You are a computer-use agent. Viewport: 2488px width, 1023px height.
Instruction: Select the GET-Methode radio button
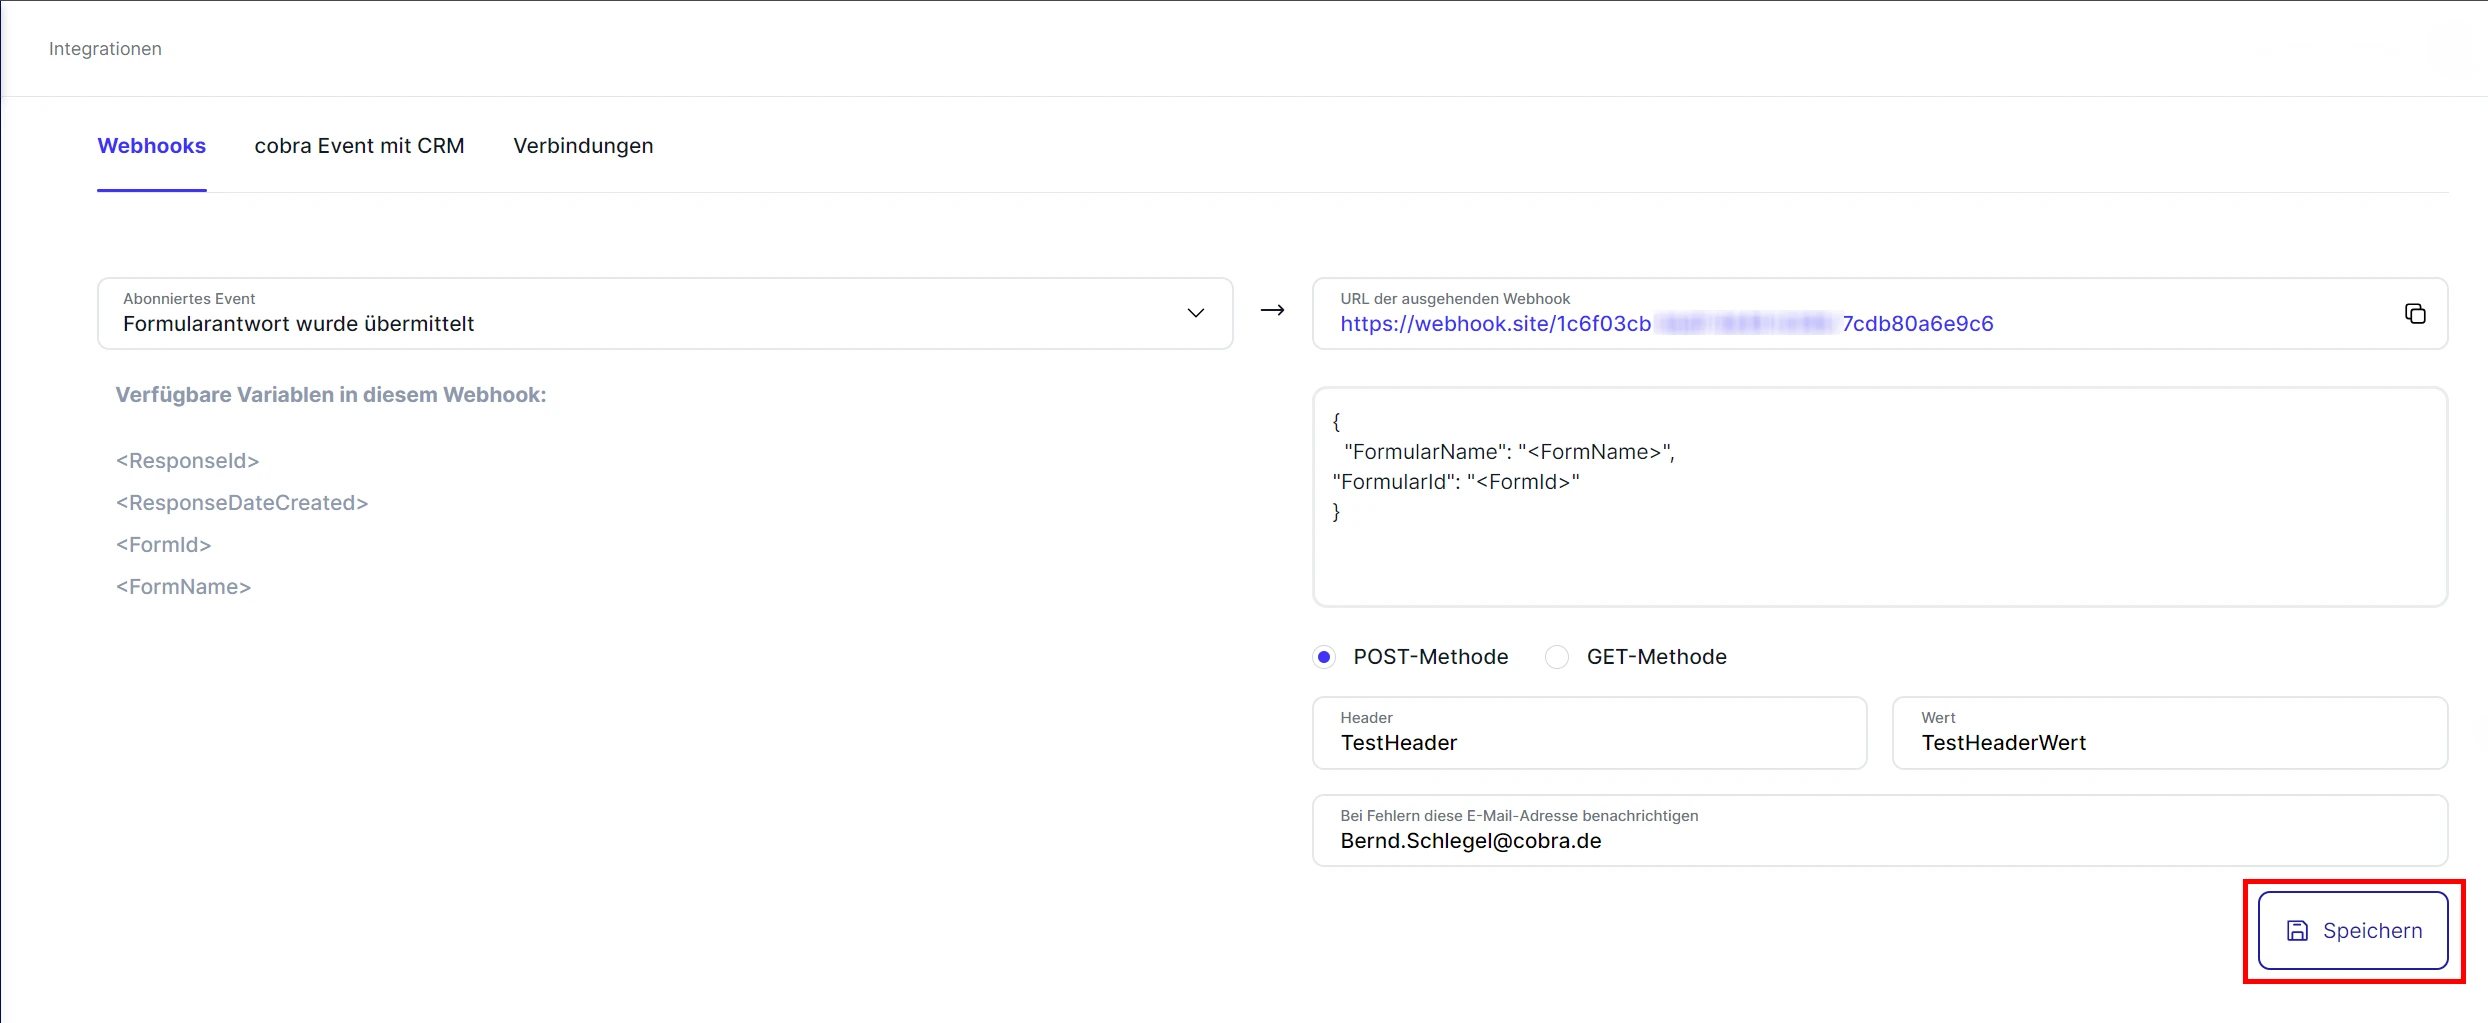click(1556, 657)
